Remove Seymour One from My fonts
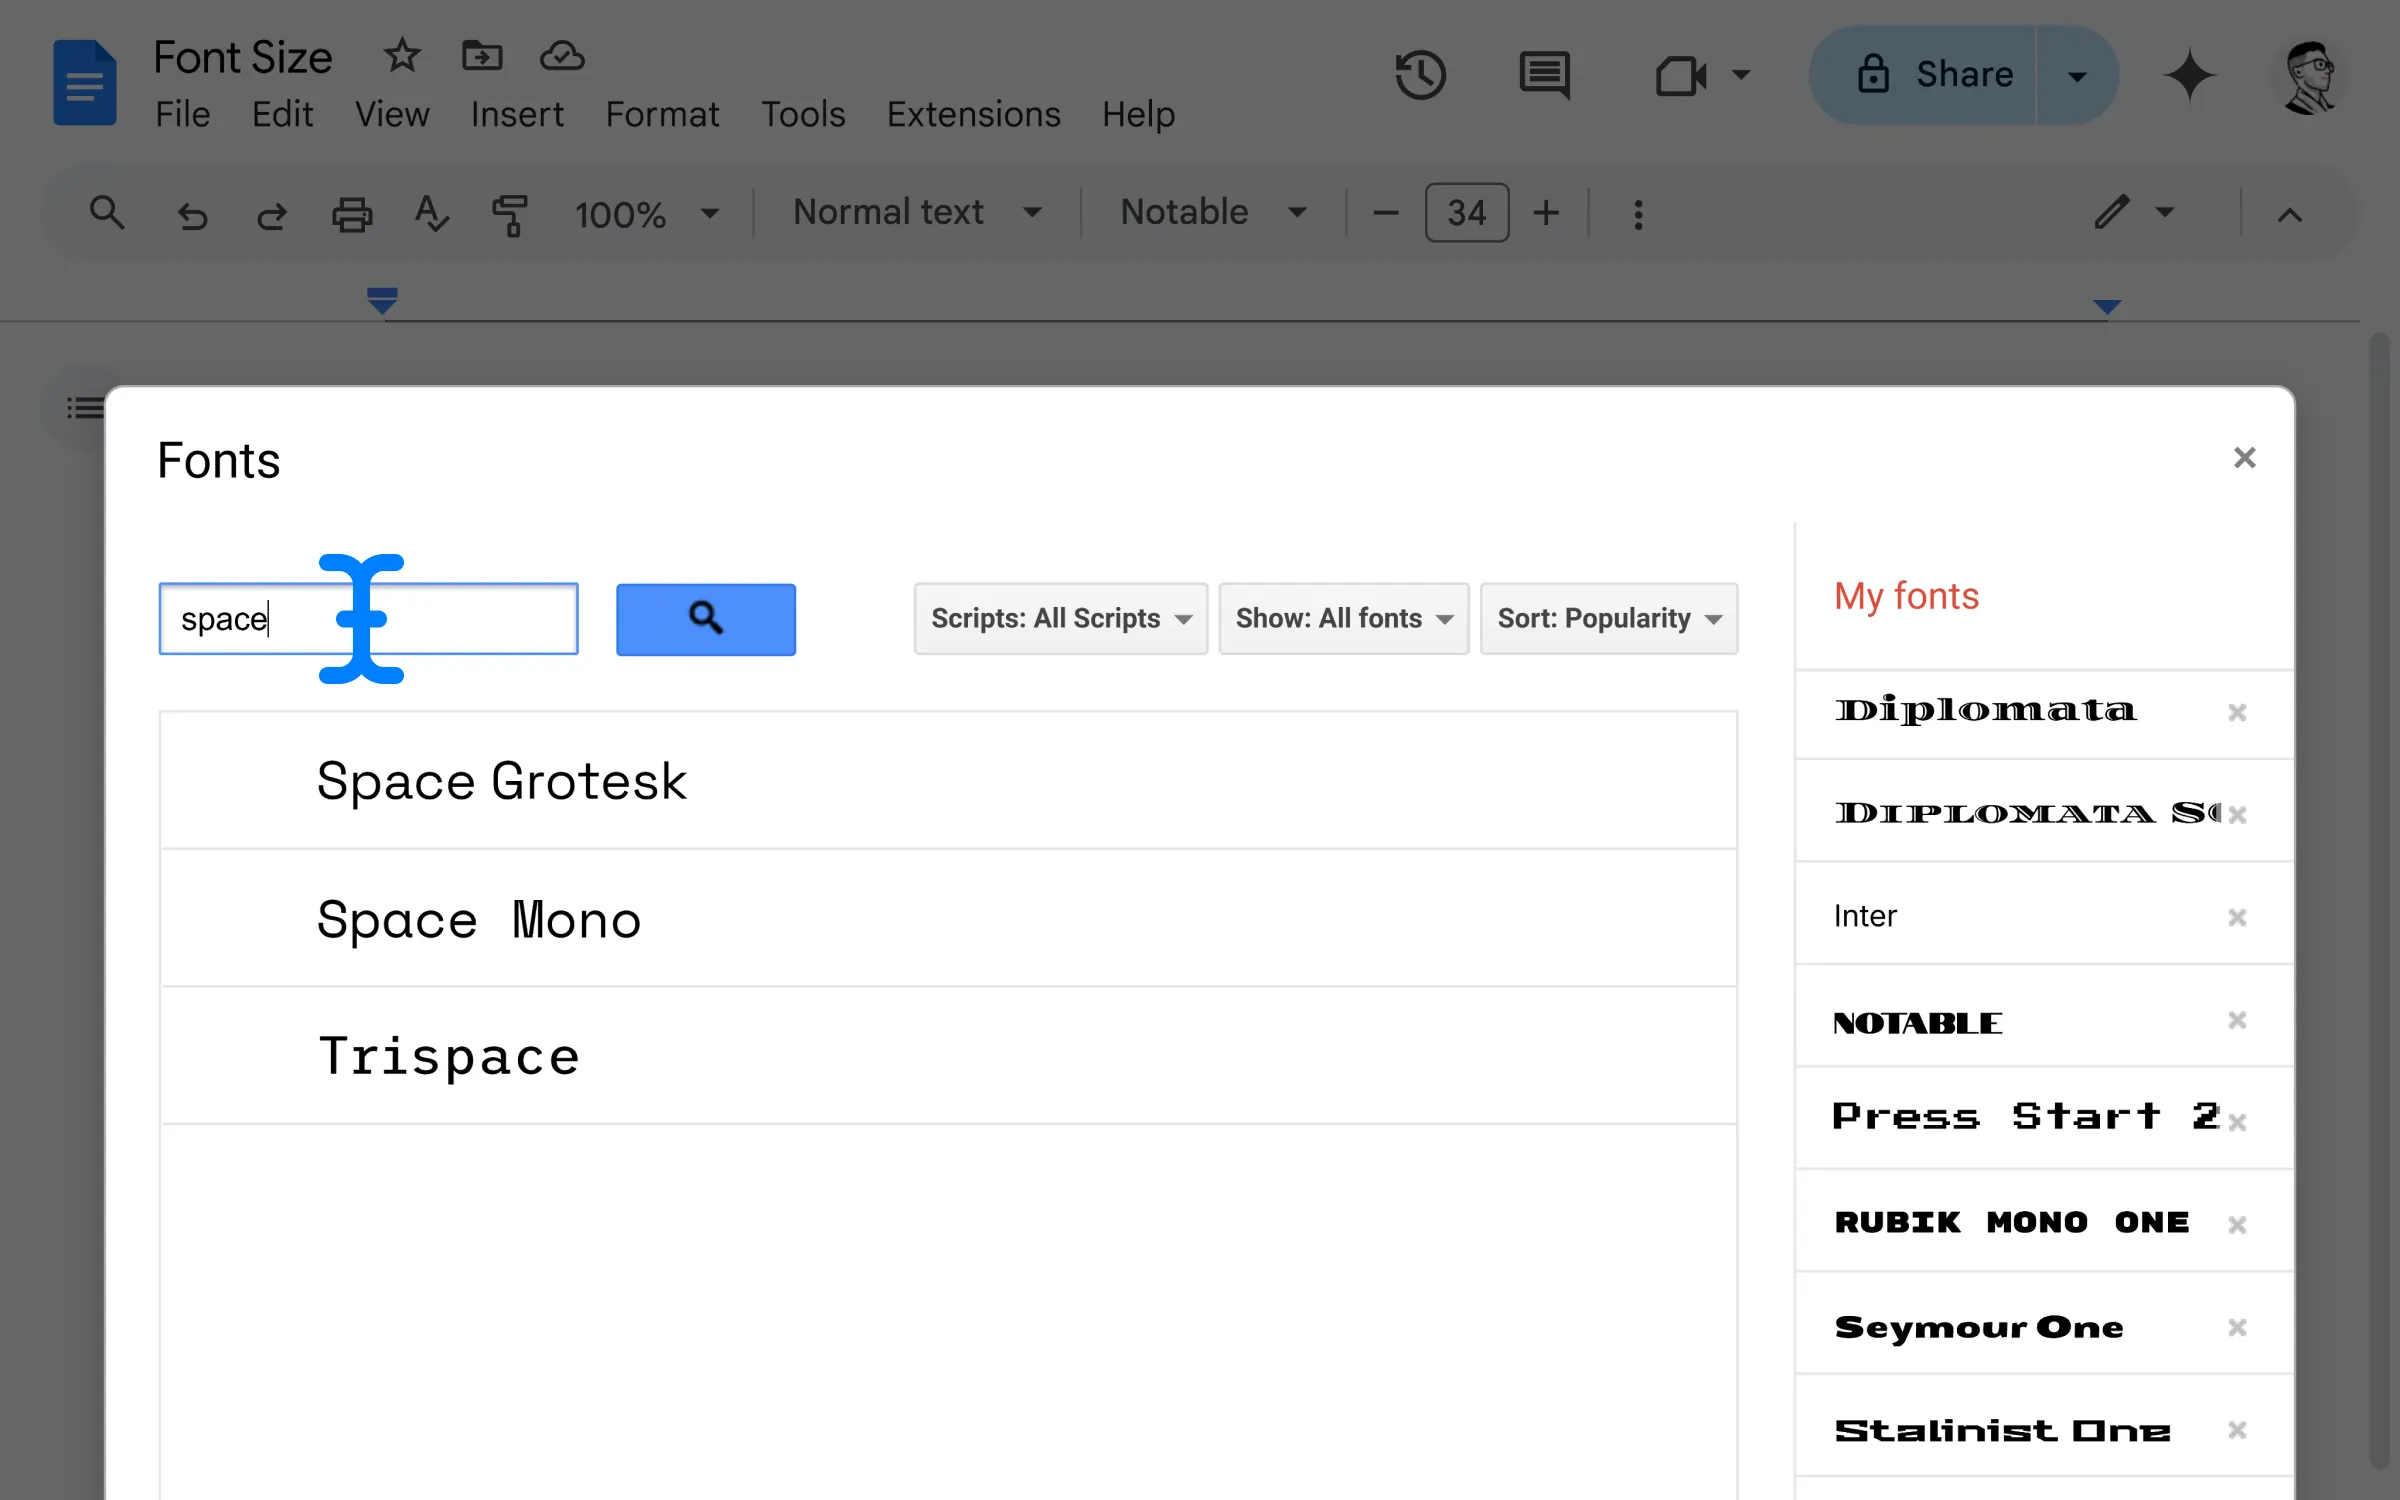The height and width of the screenshot is (1500, 2400). coord(2237,1327)
